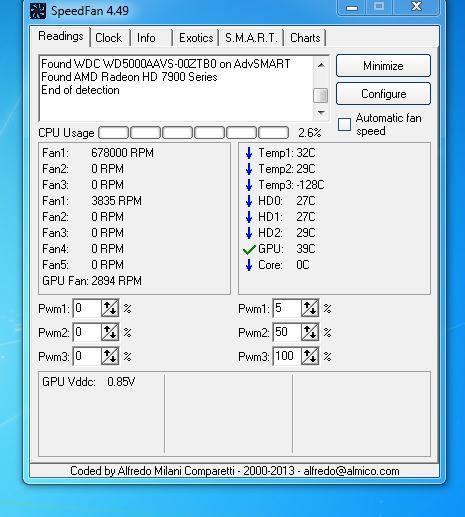Click the right Pwm3 field containing 100

287,356
